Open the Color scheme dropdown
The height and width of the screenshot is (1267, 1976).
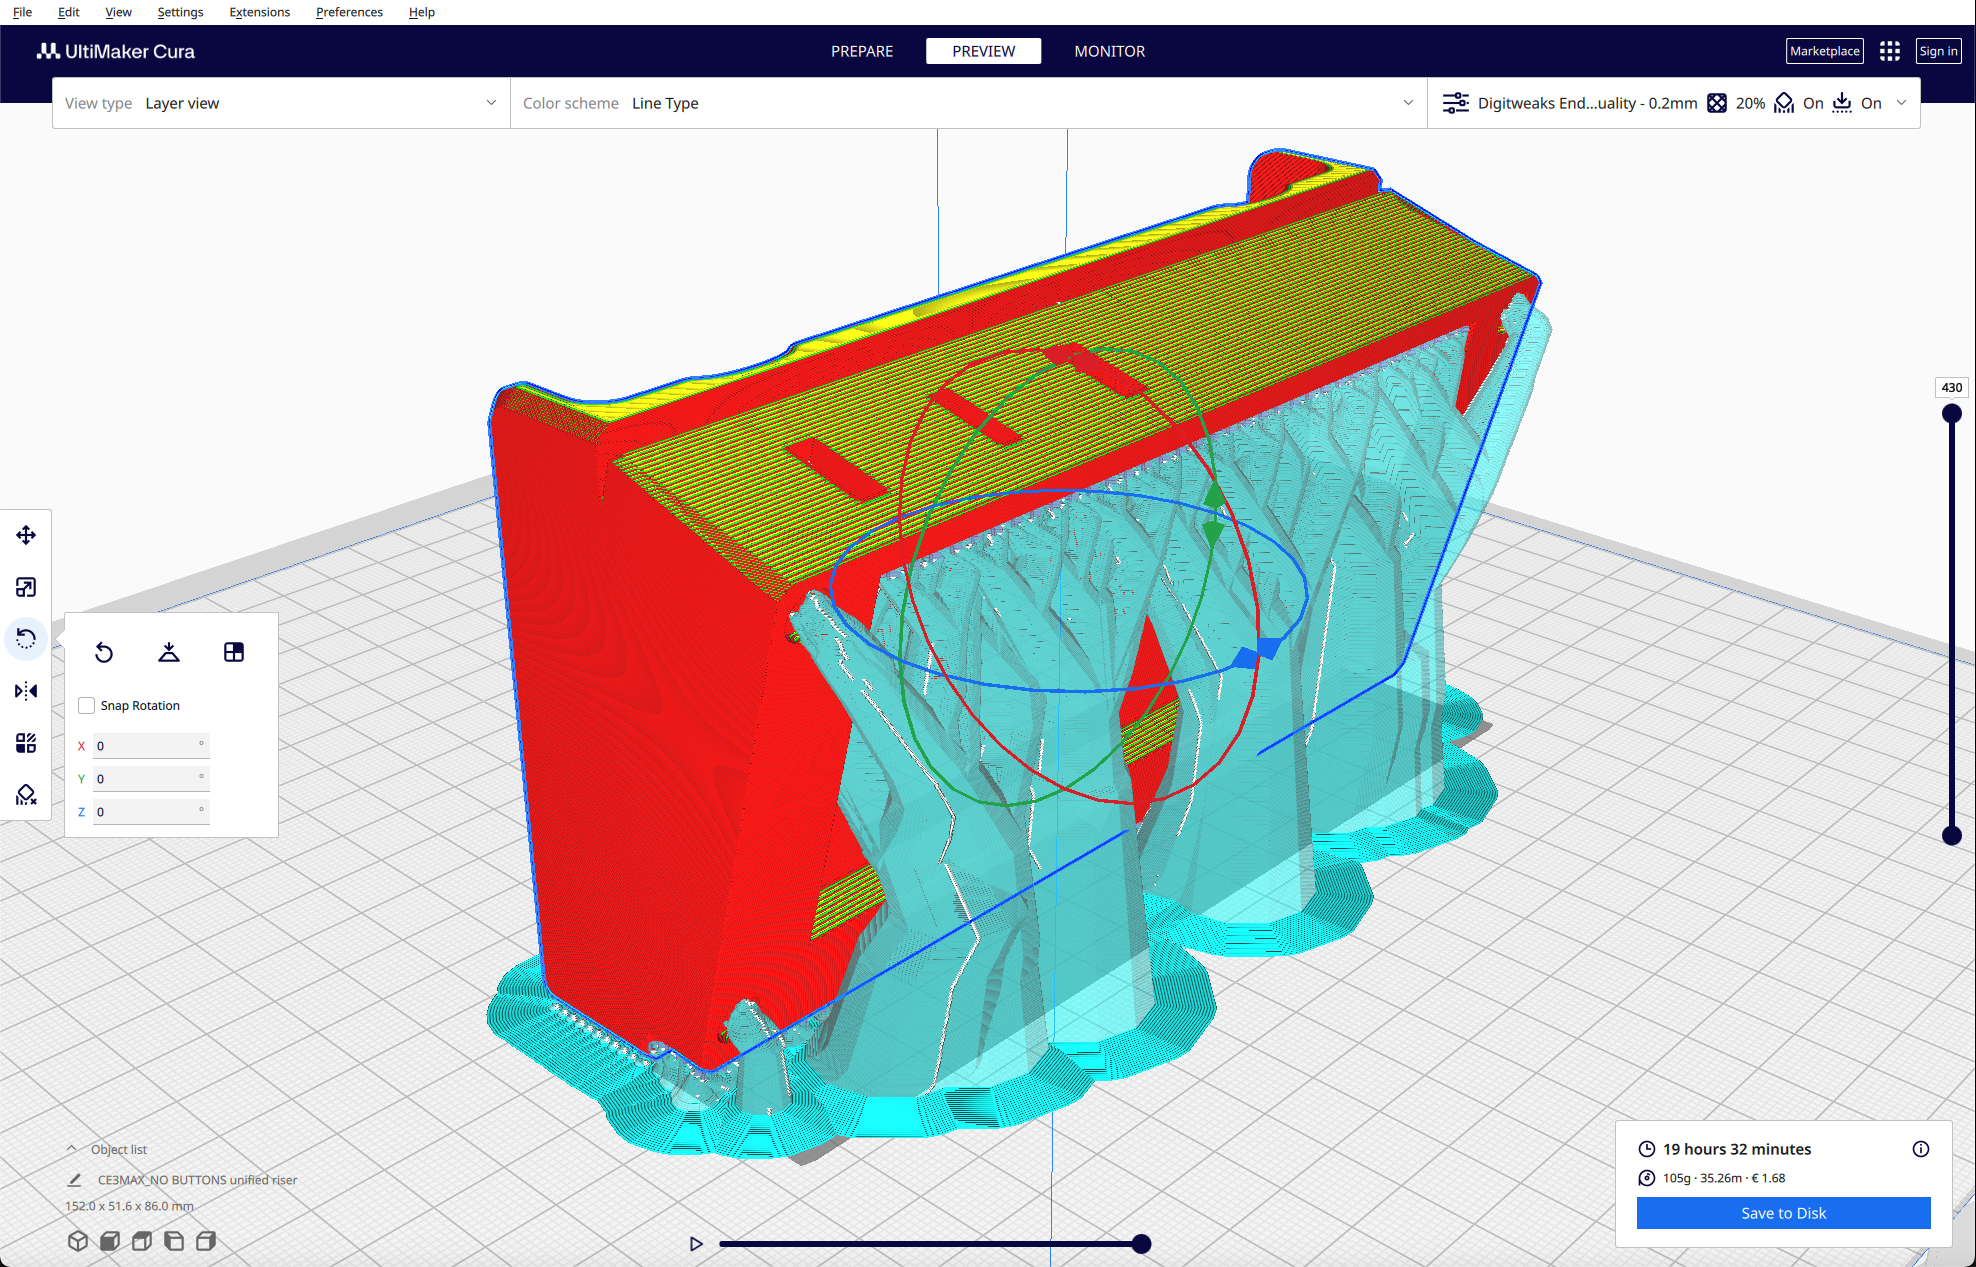(967, 103)
